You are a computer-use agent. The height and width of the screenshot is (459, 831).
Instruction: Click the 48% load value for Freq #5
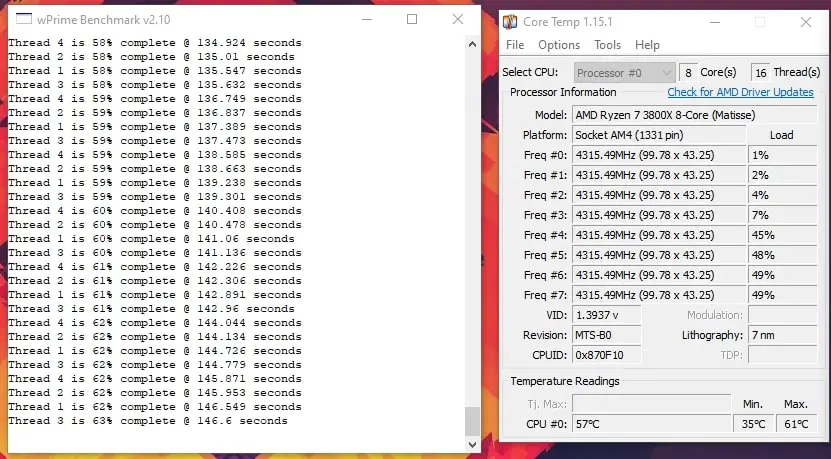(782, 255)
